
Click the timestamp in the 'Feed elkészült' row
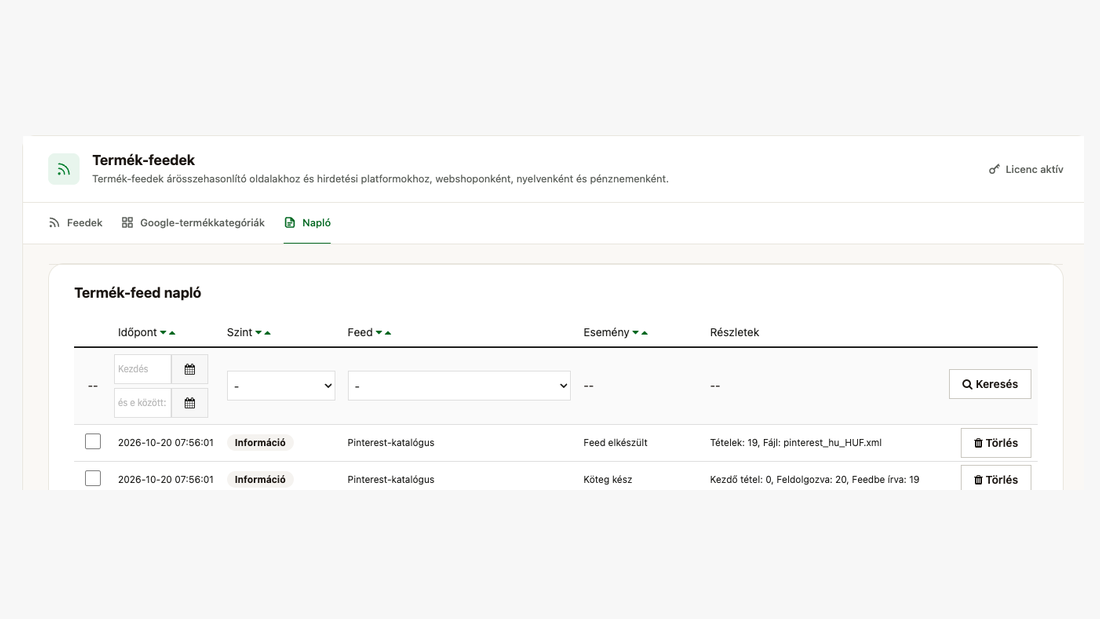point(166,443)
